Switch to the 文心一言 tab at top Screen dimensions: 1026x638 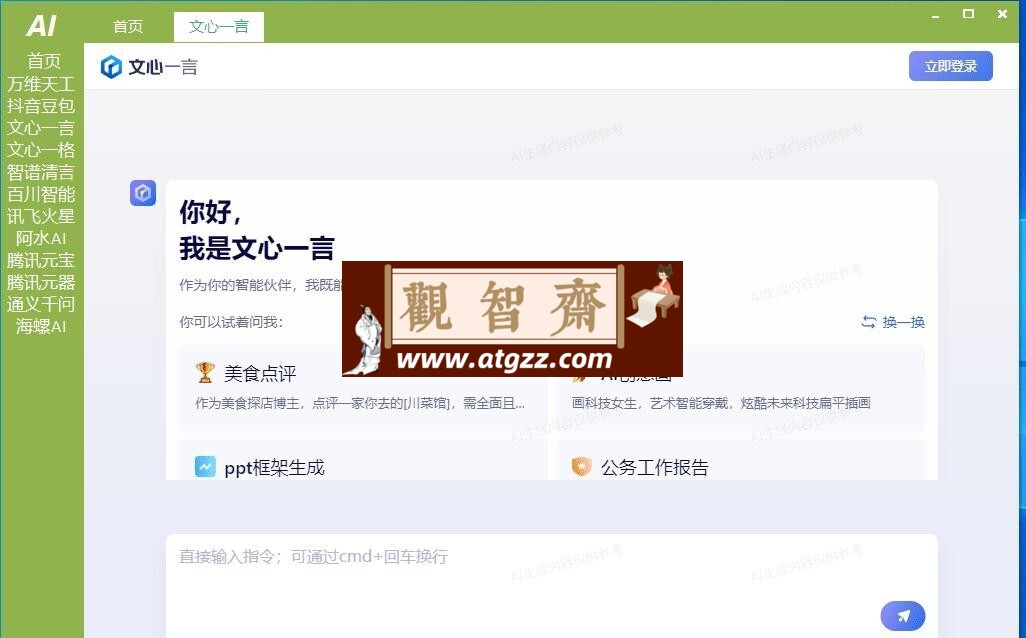tap(219, 27)
